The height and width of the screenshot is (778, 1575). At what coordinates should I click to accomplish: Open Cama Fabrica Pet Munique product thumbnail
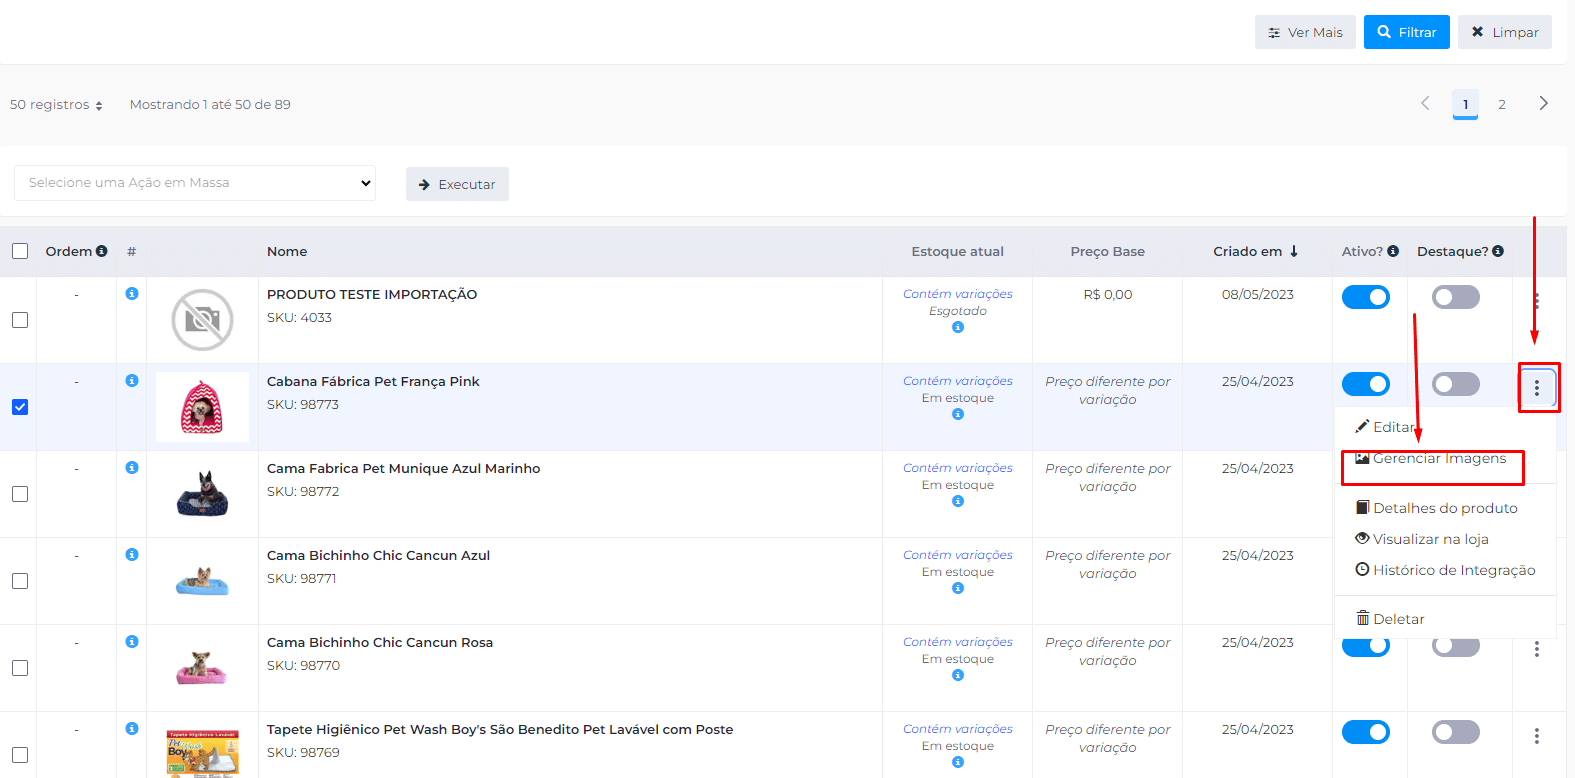click(x=202, y=494)
